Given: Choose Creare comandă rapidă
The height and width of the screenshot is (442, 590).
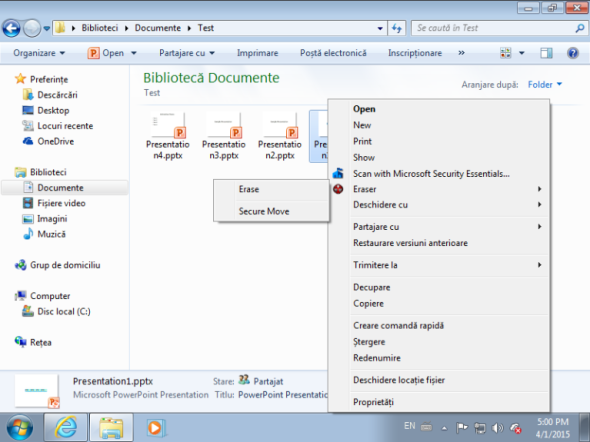Looking at the screenshot, I should [439, 326].
